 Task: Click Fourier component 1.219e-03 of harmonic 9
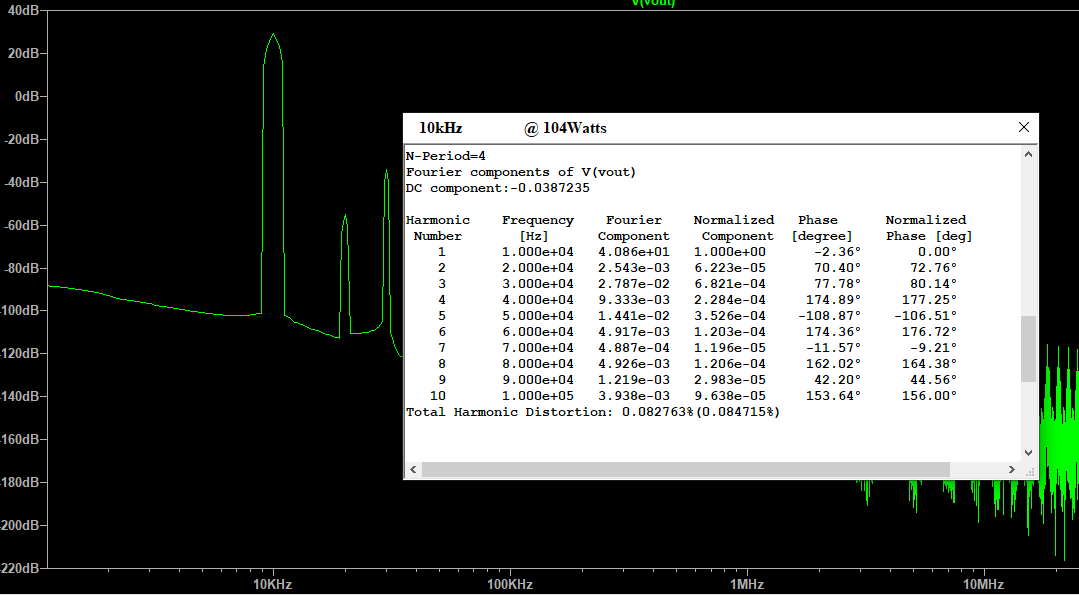[x=633, y=380]
